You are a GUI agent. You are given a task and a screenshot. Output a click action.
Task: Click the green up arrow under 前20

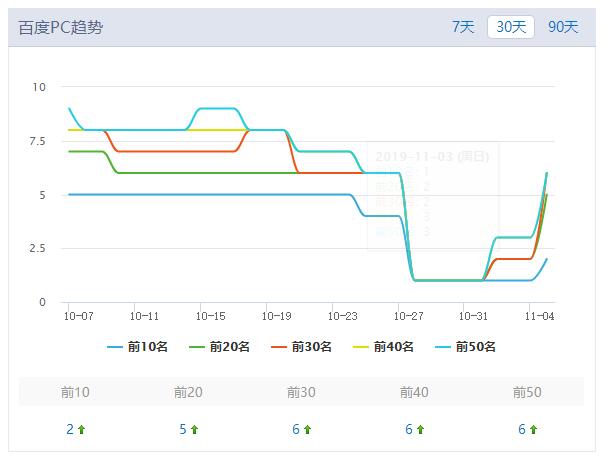pos(195,430)
